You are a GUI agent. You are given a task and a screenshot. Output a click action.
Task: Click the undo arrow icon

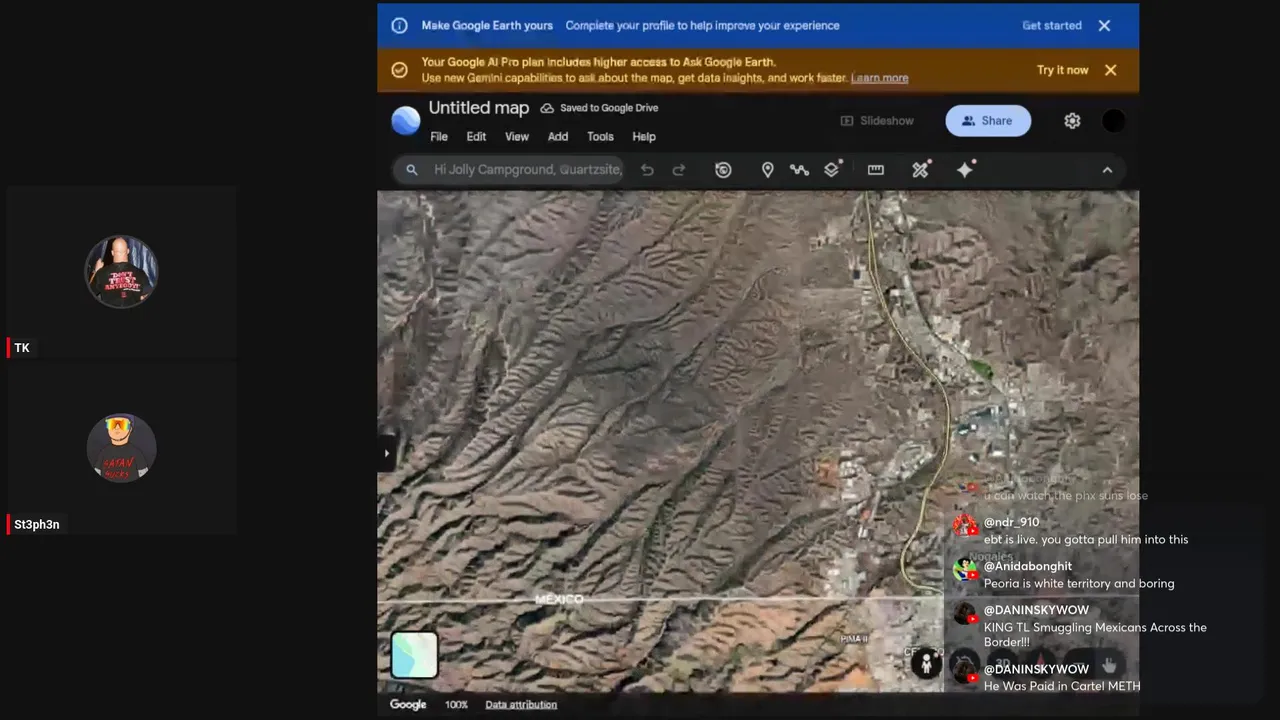pos(647,170)
